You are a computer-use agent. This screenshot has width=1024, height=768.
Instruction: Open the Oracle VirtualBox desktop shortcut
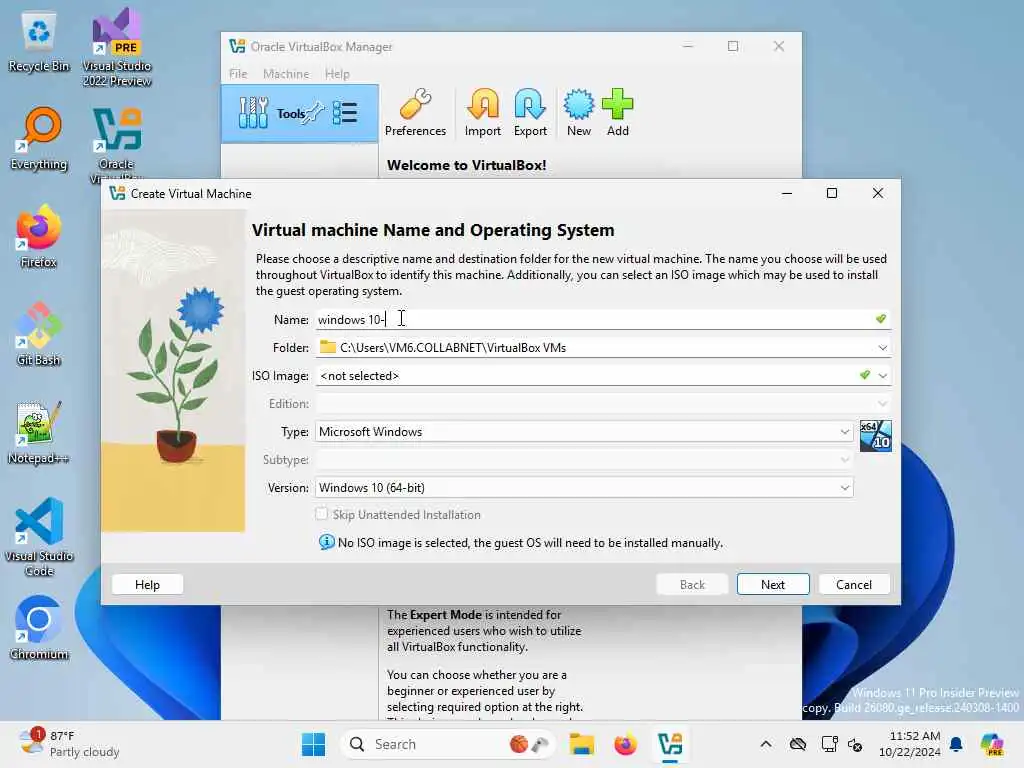point(116,144)
